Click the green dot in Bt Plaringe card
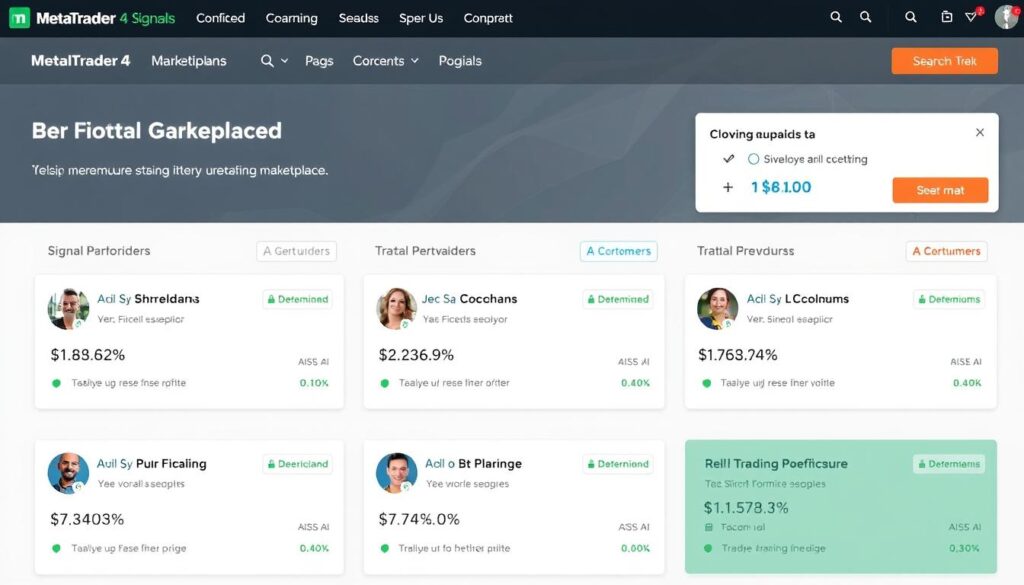Image resolution: width=1024 pixels, height=585 pixels. coord(385,548)
